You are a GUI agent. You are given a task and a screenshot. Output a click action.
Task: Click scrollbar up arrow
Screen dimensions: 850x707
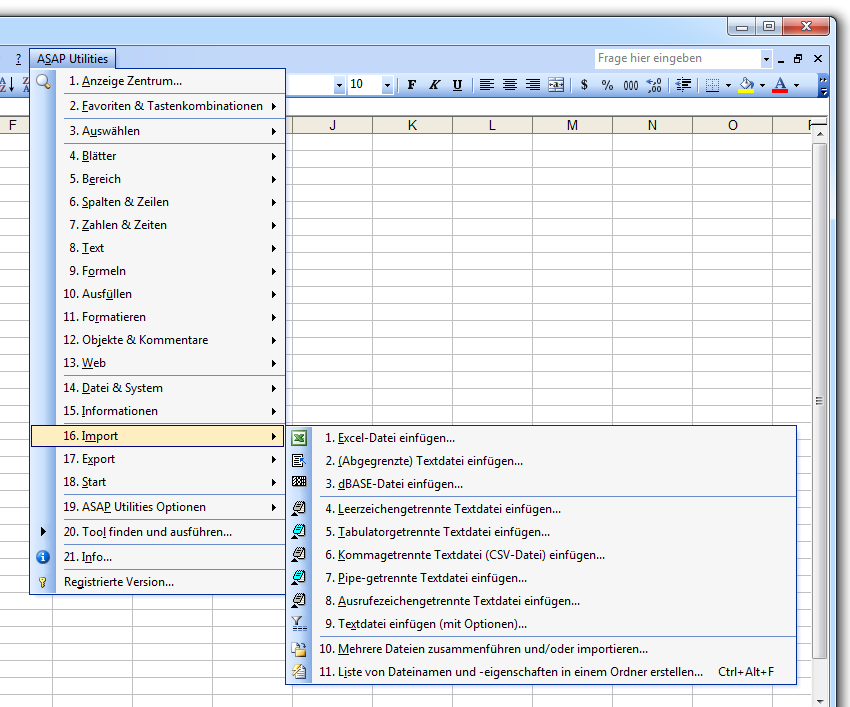point(820,133)
